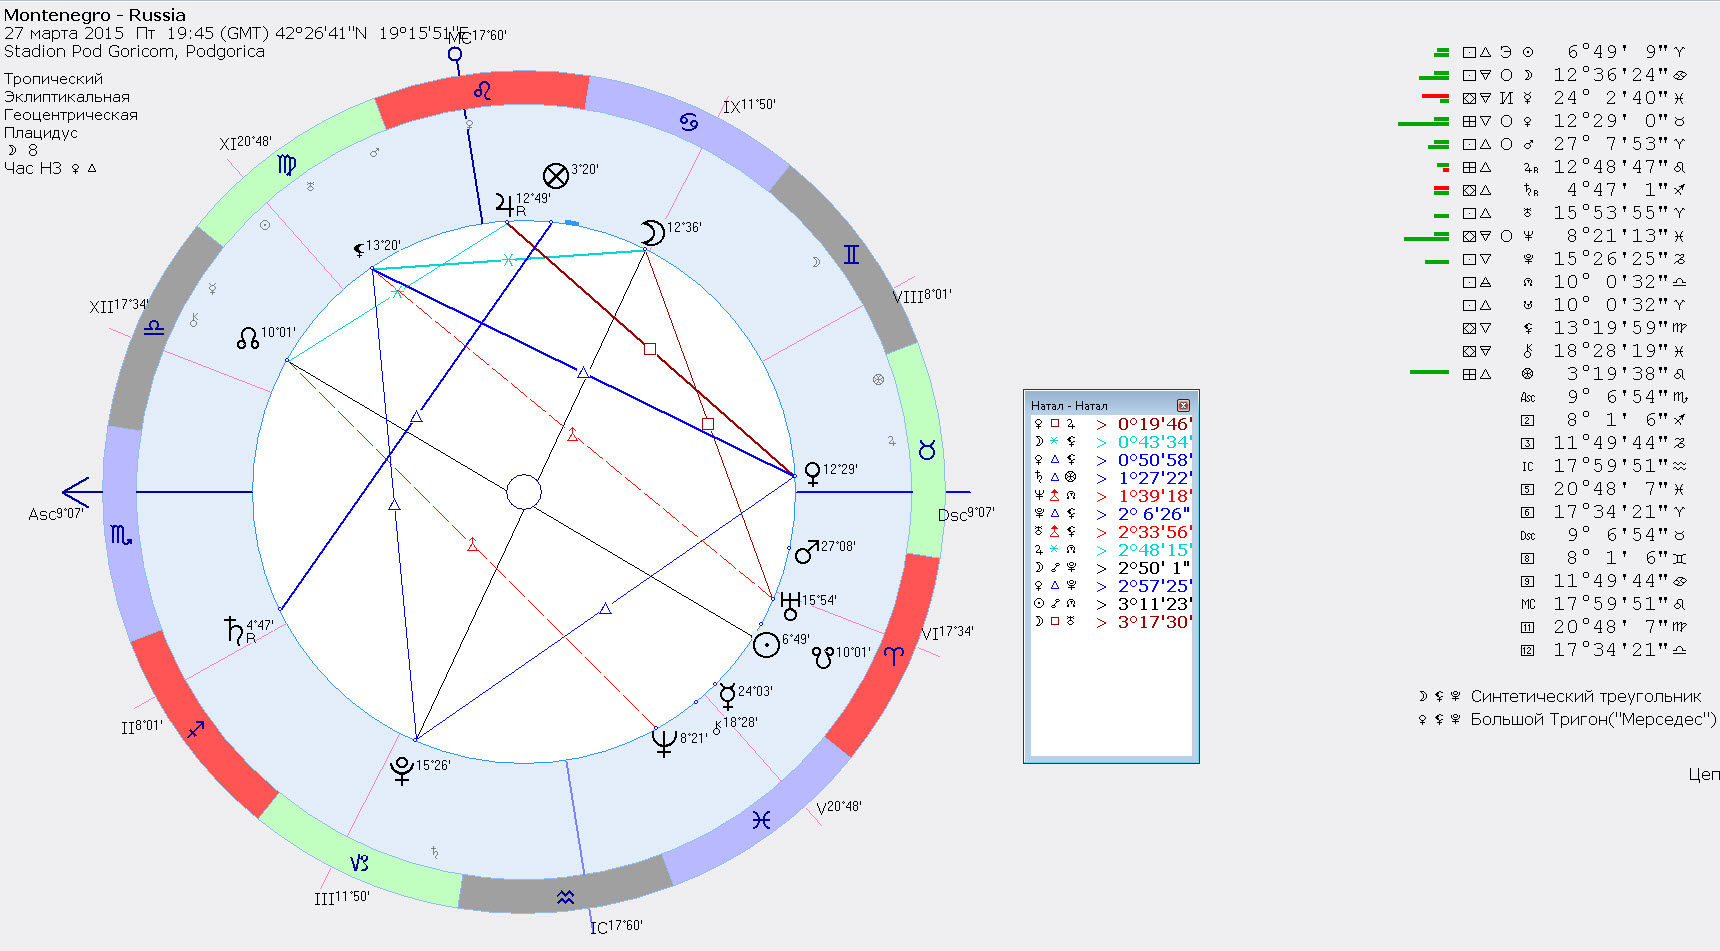The height and width of the screenshot is (951, 1720).
Task: Click the Jupiter retrograde glyph on the chart
Action: [x=505, y=205]
